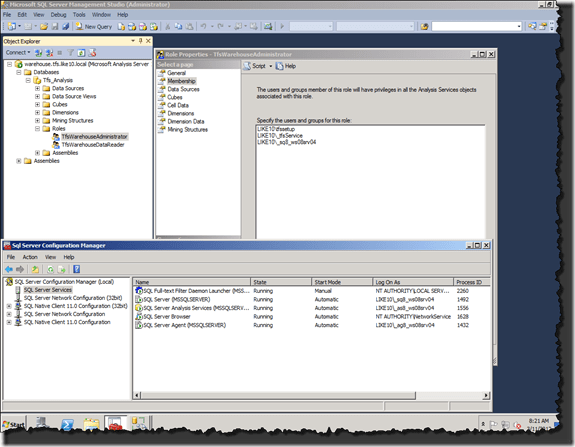The width and height of the screenshot is (575, 447).
Task: Select the Mining Structures page in Role Properties
Action: coord(187,129)
